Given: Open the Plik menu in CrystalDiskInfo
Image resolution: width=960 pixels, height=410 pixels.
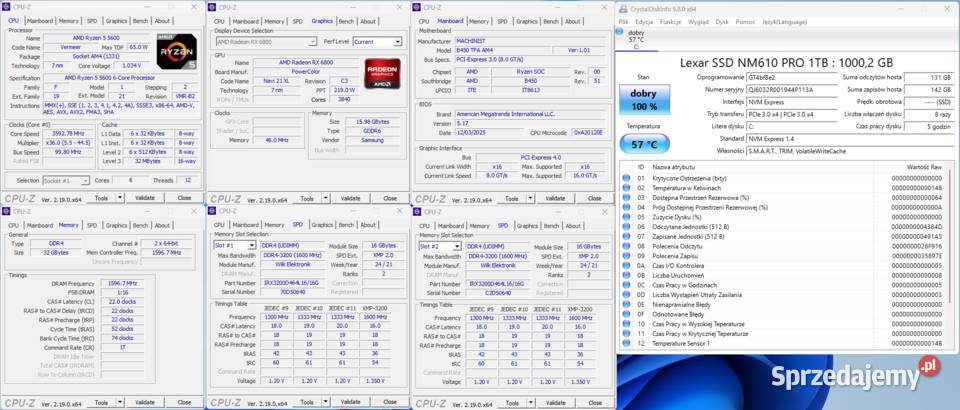Looking at the screenshot, I should (x=623, y=21).
